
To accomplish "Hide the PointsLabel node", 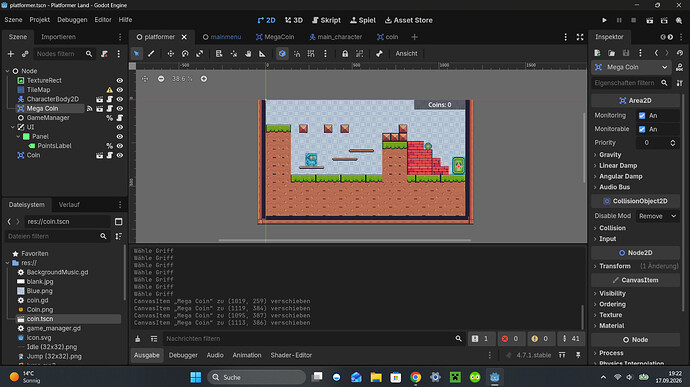I will pos(120,146).
